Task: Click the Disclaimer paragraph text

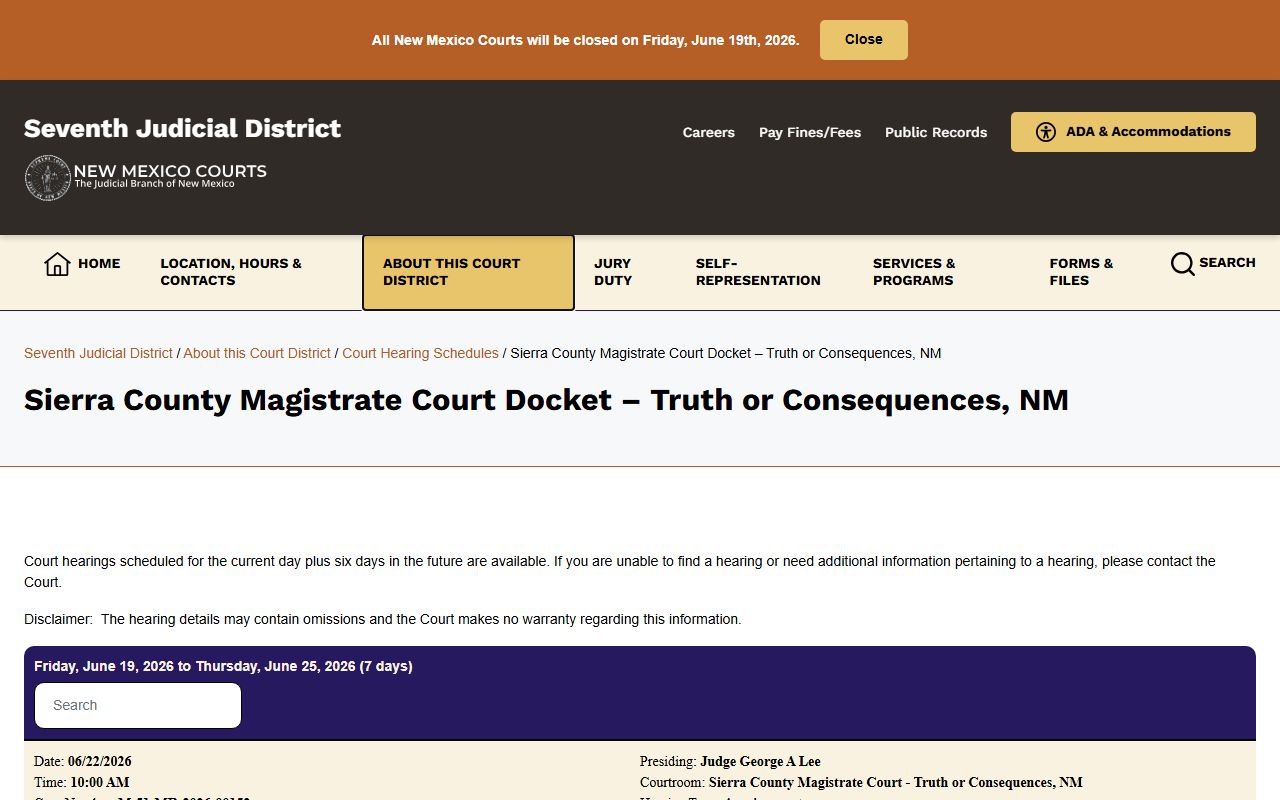Action: tap(383, 619)
